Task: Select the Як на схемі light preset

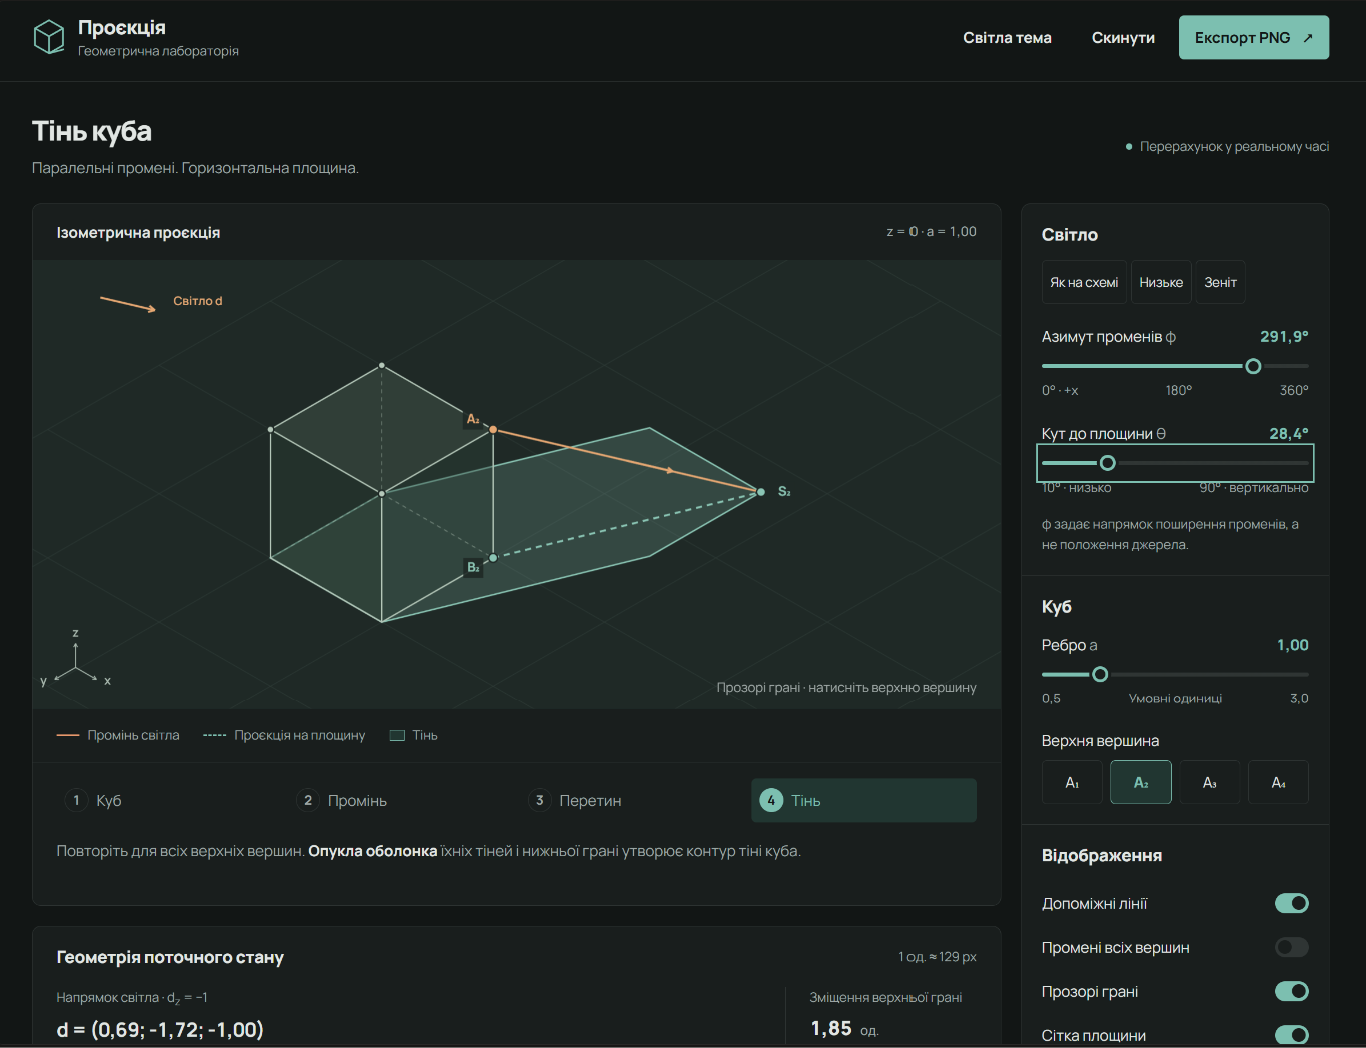Action: point(1084,282)
